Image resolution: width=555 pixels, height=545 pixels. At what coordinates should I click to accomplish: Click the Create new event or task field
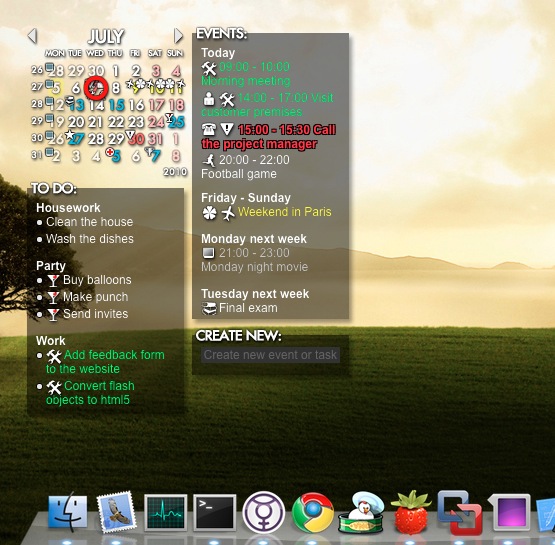[x=270, y=355]
